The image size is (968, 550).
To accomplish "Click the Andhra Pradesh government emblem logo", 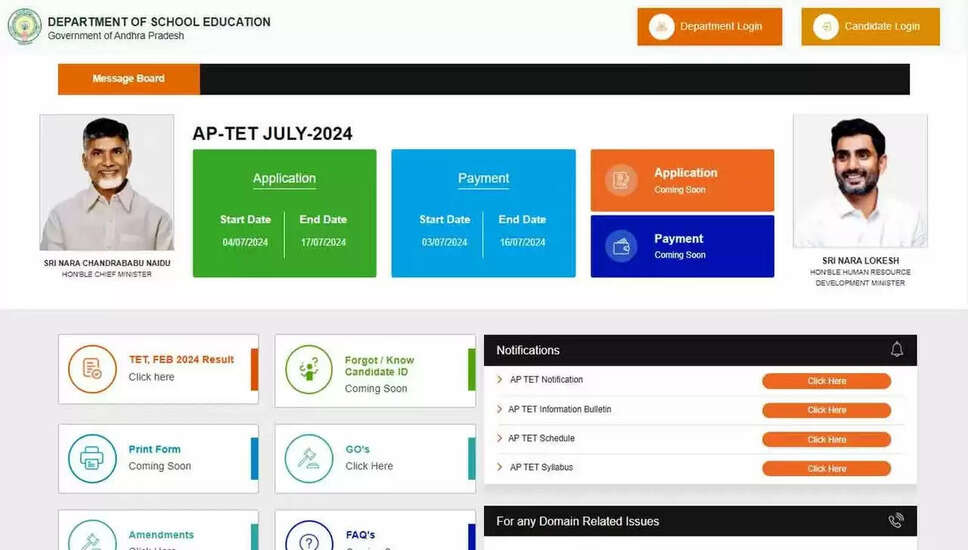I will [25, 27].
